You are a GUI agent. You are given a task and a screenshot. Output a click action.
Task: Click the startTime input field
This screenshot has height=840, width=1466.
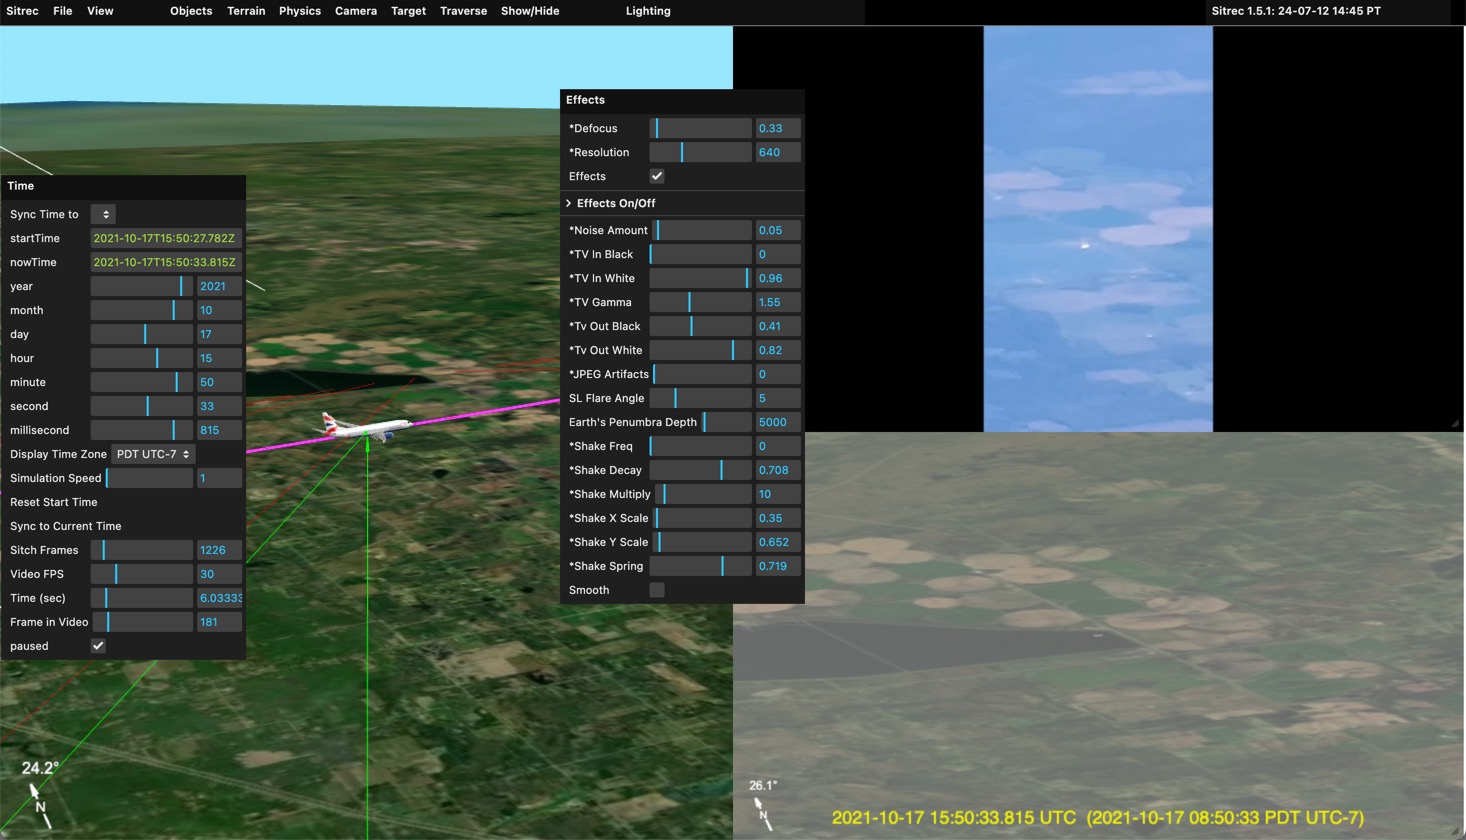(165, 238)
